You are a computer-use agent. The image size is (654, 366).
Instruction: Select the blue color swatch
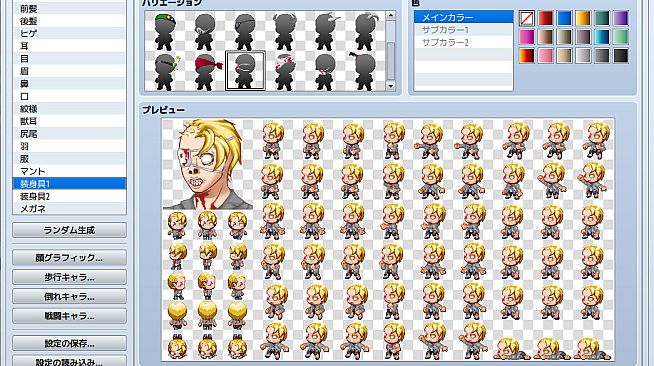click(x=564, y=18)
